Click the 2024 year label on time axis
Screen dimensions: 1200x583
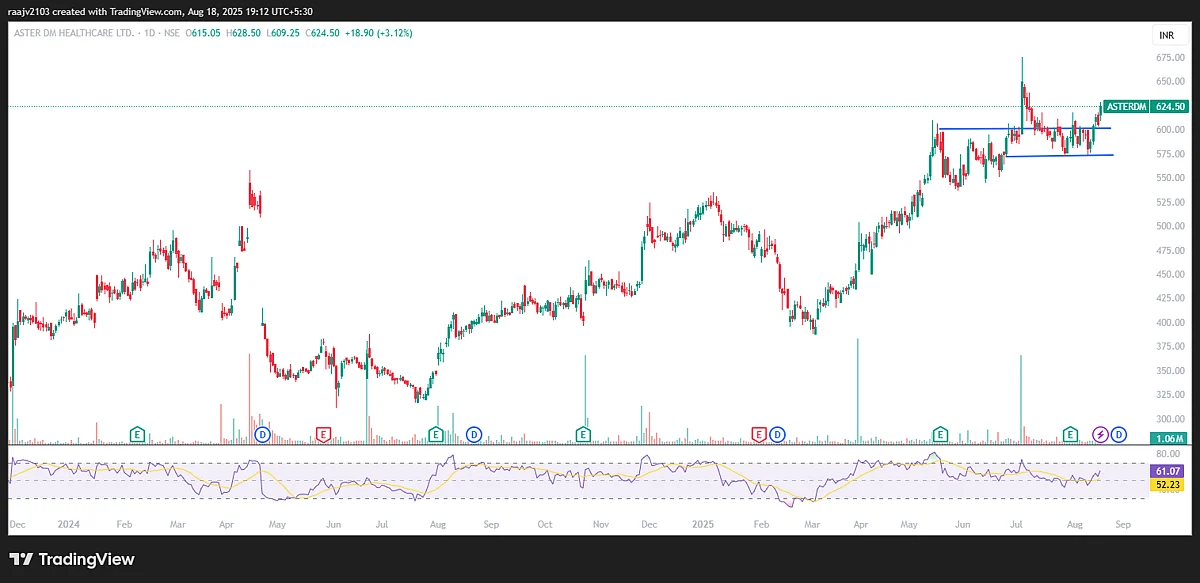click(x=69, y=523)
